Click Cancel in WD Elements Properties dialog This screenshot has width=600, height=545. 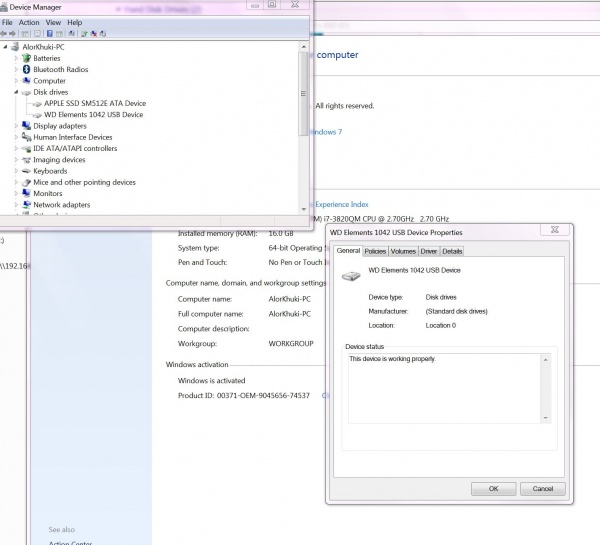(x=543, y=489)
